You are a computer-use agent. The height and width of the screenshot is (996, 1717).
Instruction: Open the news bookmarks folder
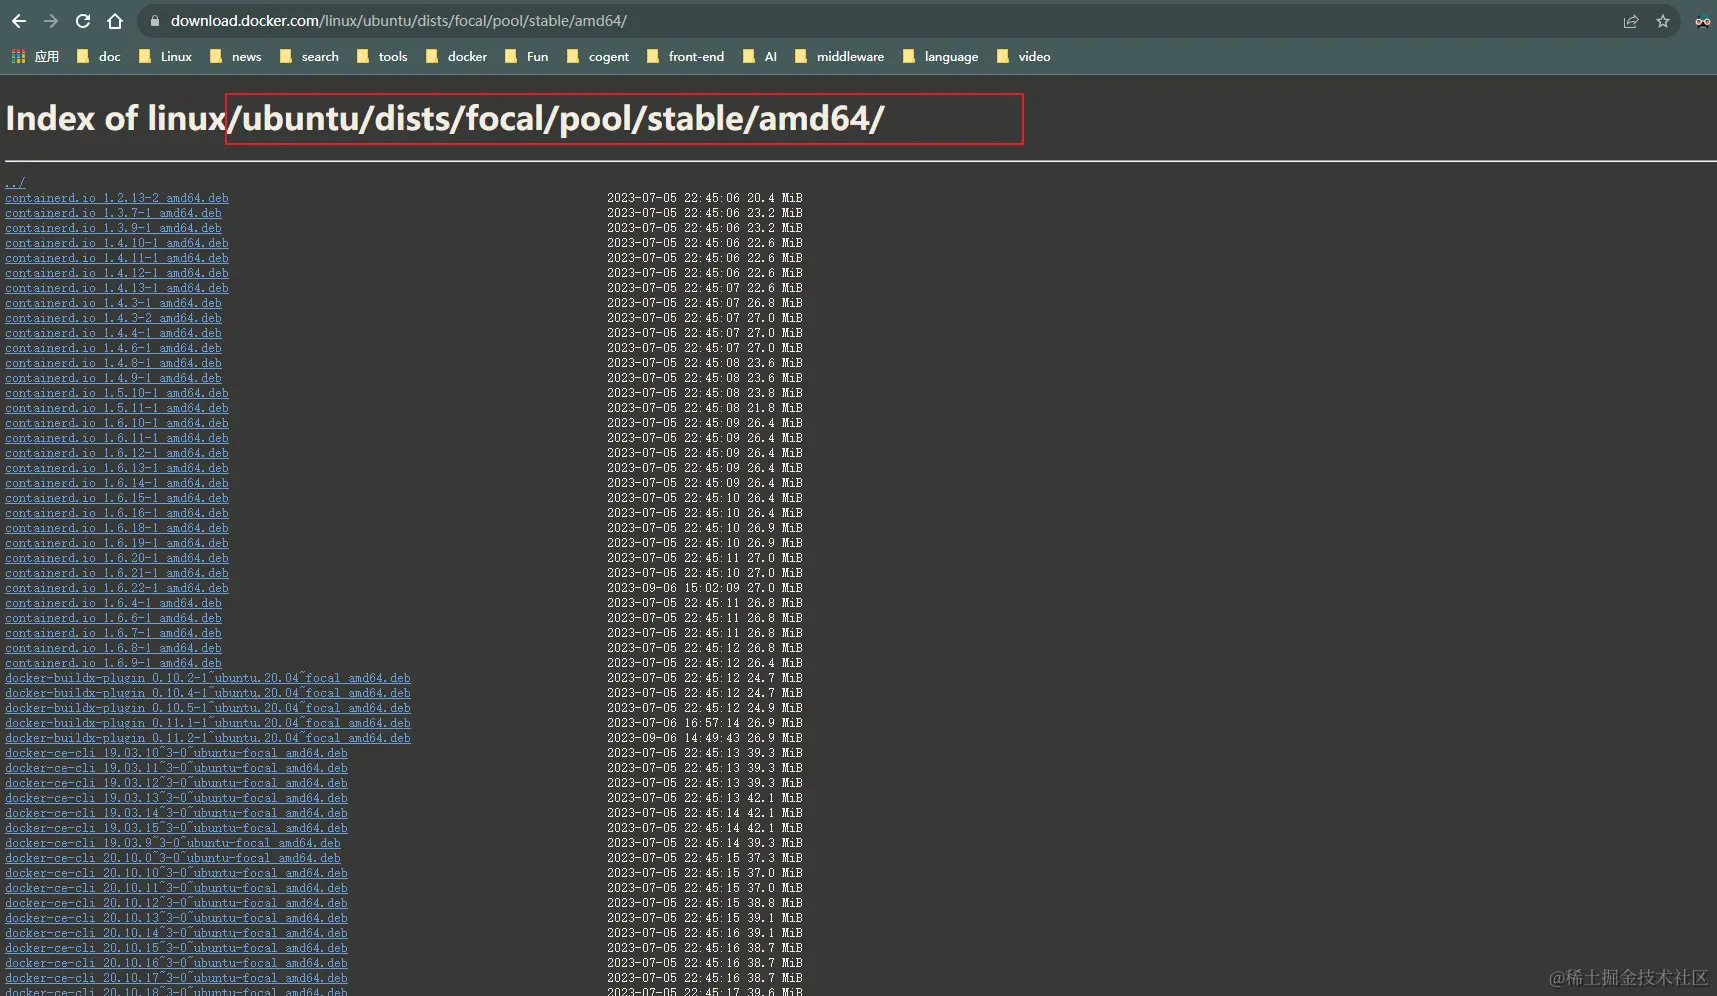pyautogui.click(x=236, y=57)
